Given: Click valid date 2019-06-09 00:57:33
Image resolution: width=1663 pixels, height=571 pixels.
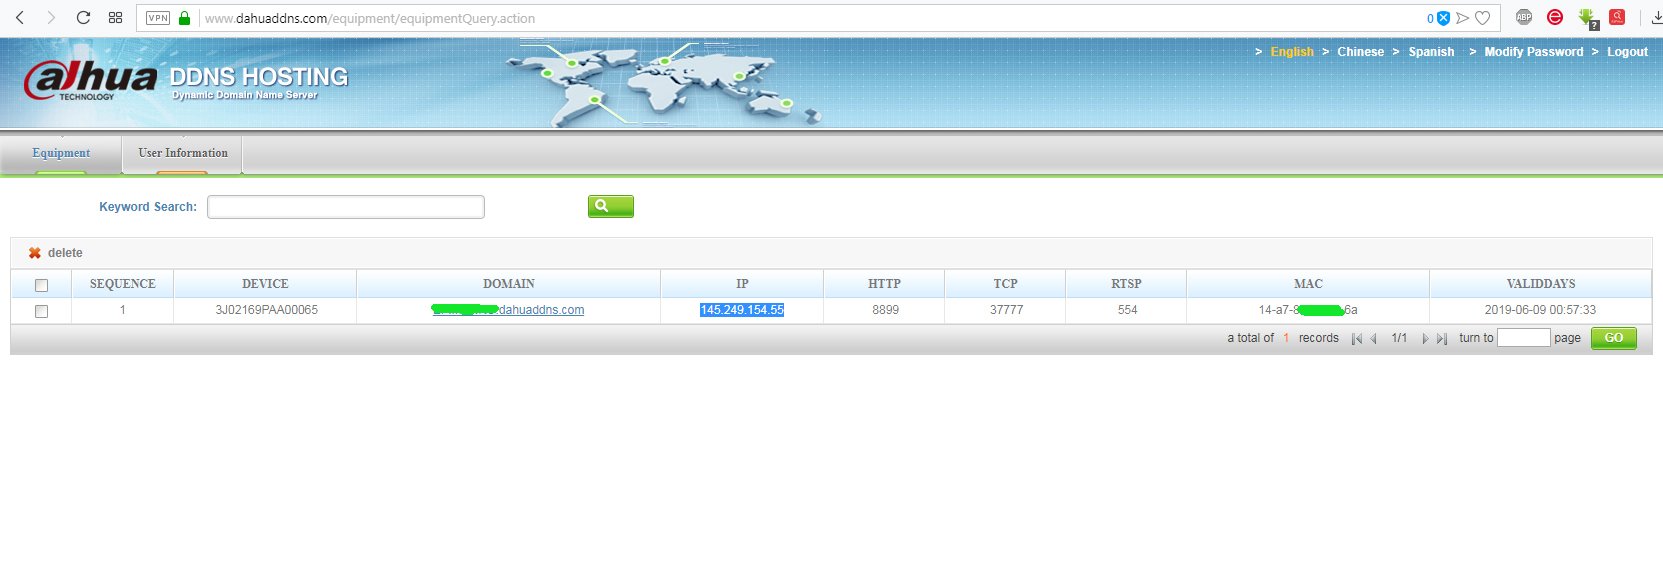Looking at the screenshot, I should click(x=1540, y=310).
